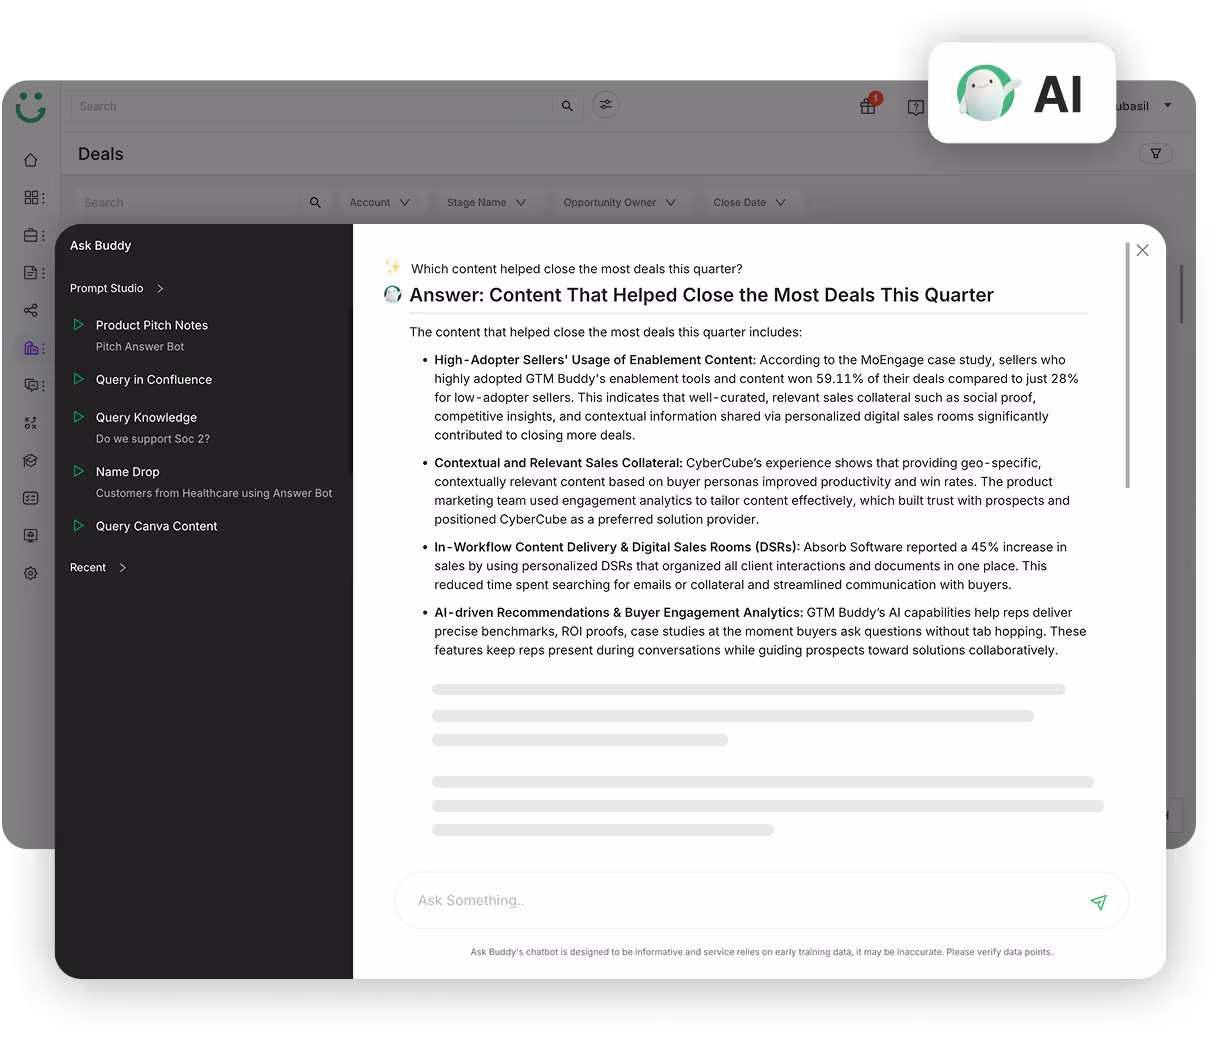The width and height of the screenshot is (1221, 1038).
Task: Select the Product Pitch Notes prompt
Action: coord(152,326)
